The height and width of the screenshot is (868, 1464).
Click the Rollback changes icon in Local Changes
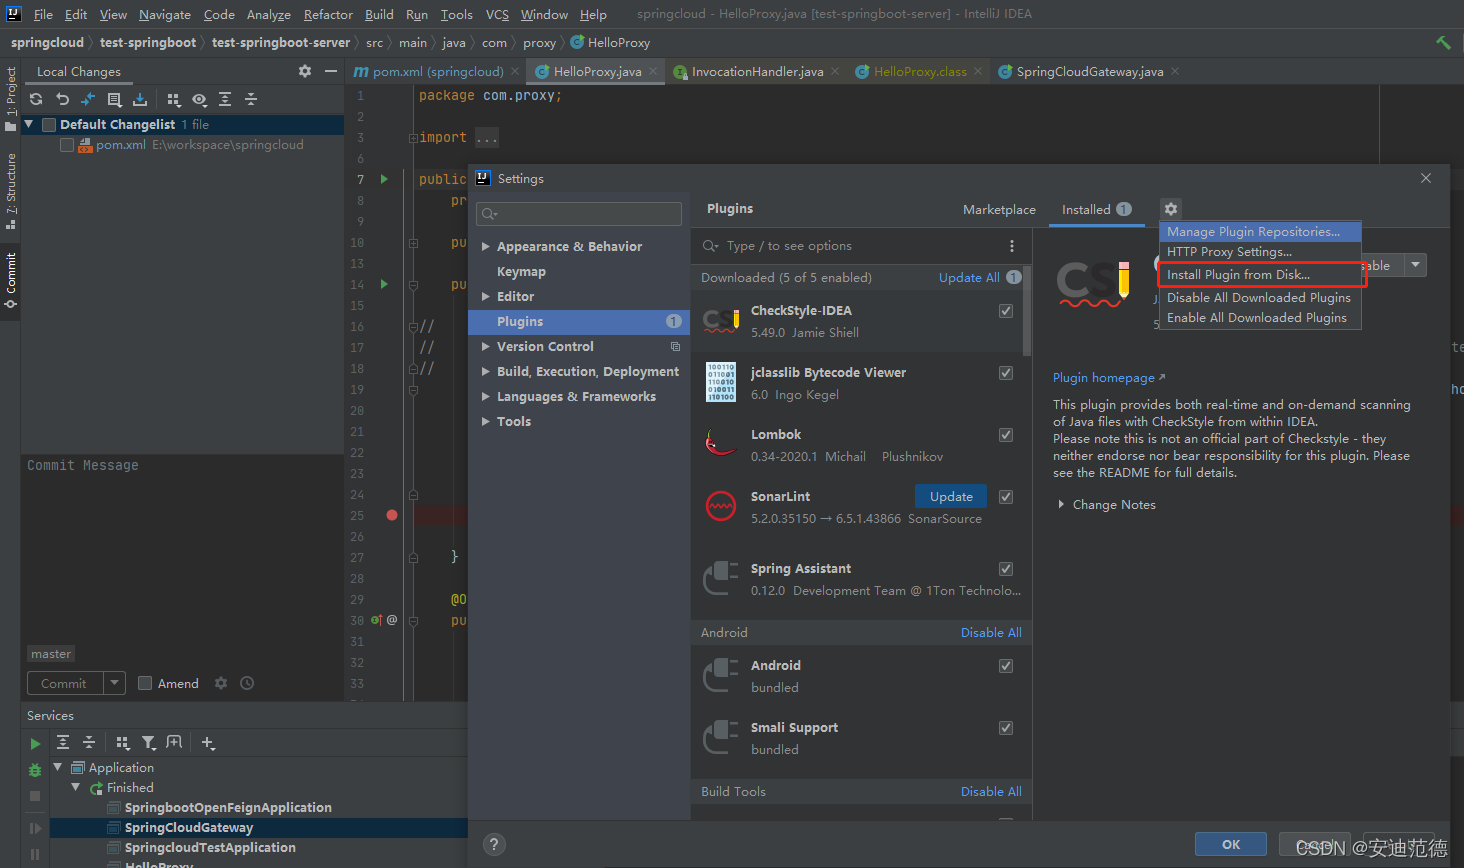click(62, 100)
